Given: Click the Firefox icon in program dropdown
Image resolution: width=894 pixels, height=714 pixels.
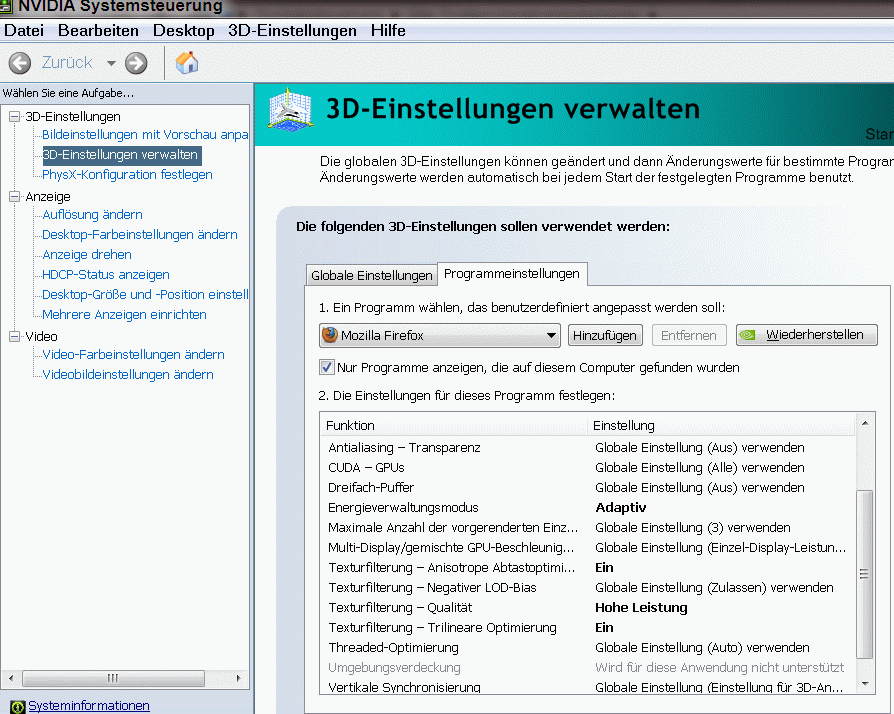Looking at the screenshot, I should 330,335.
